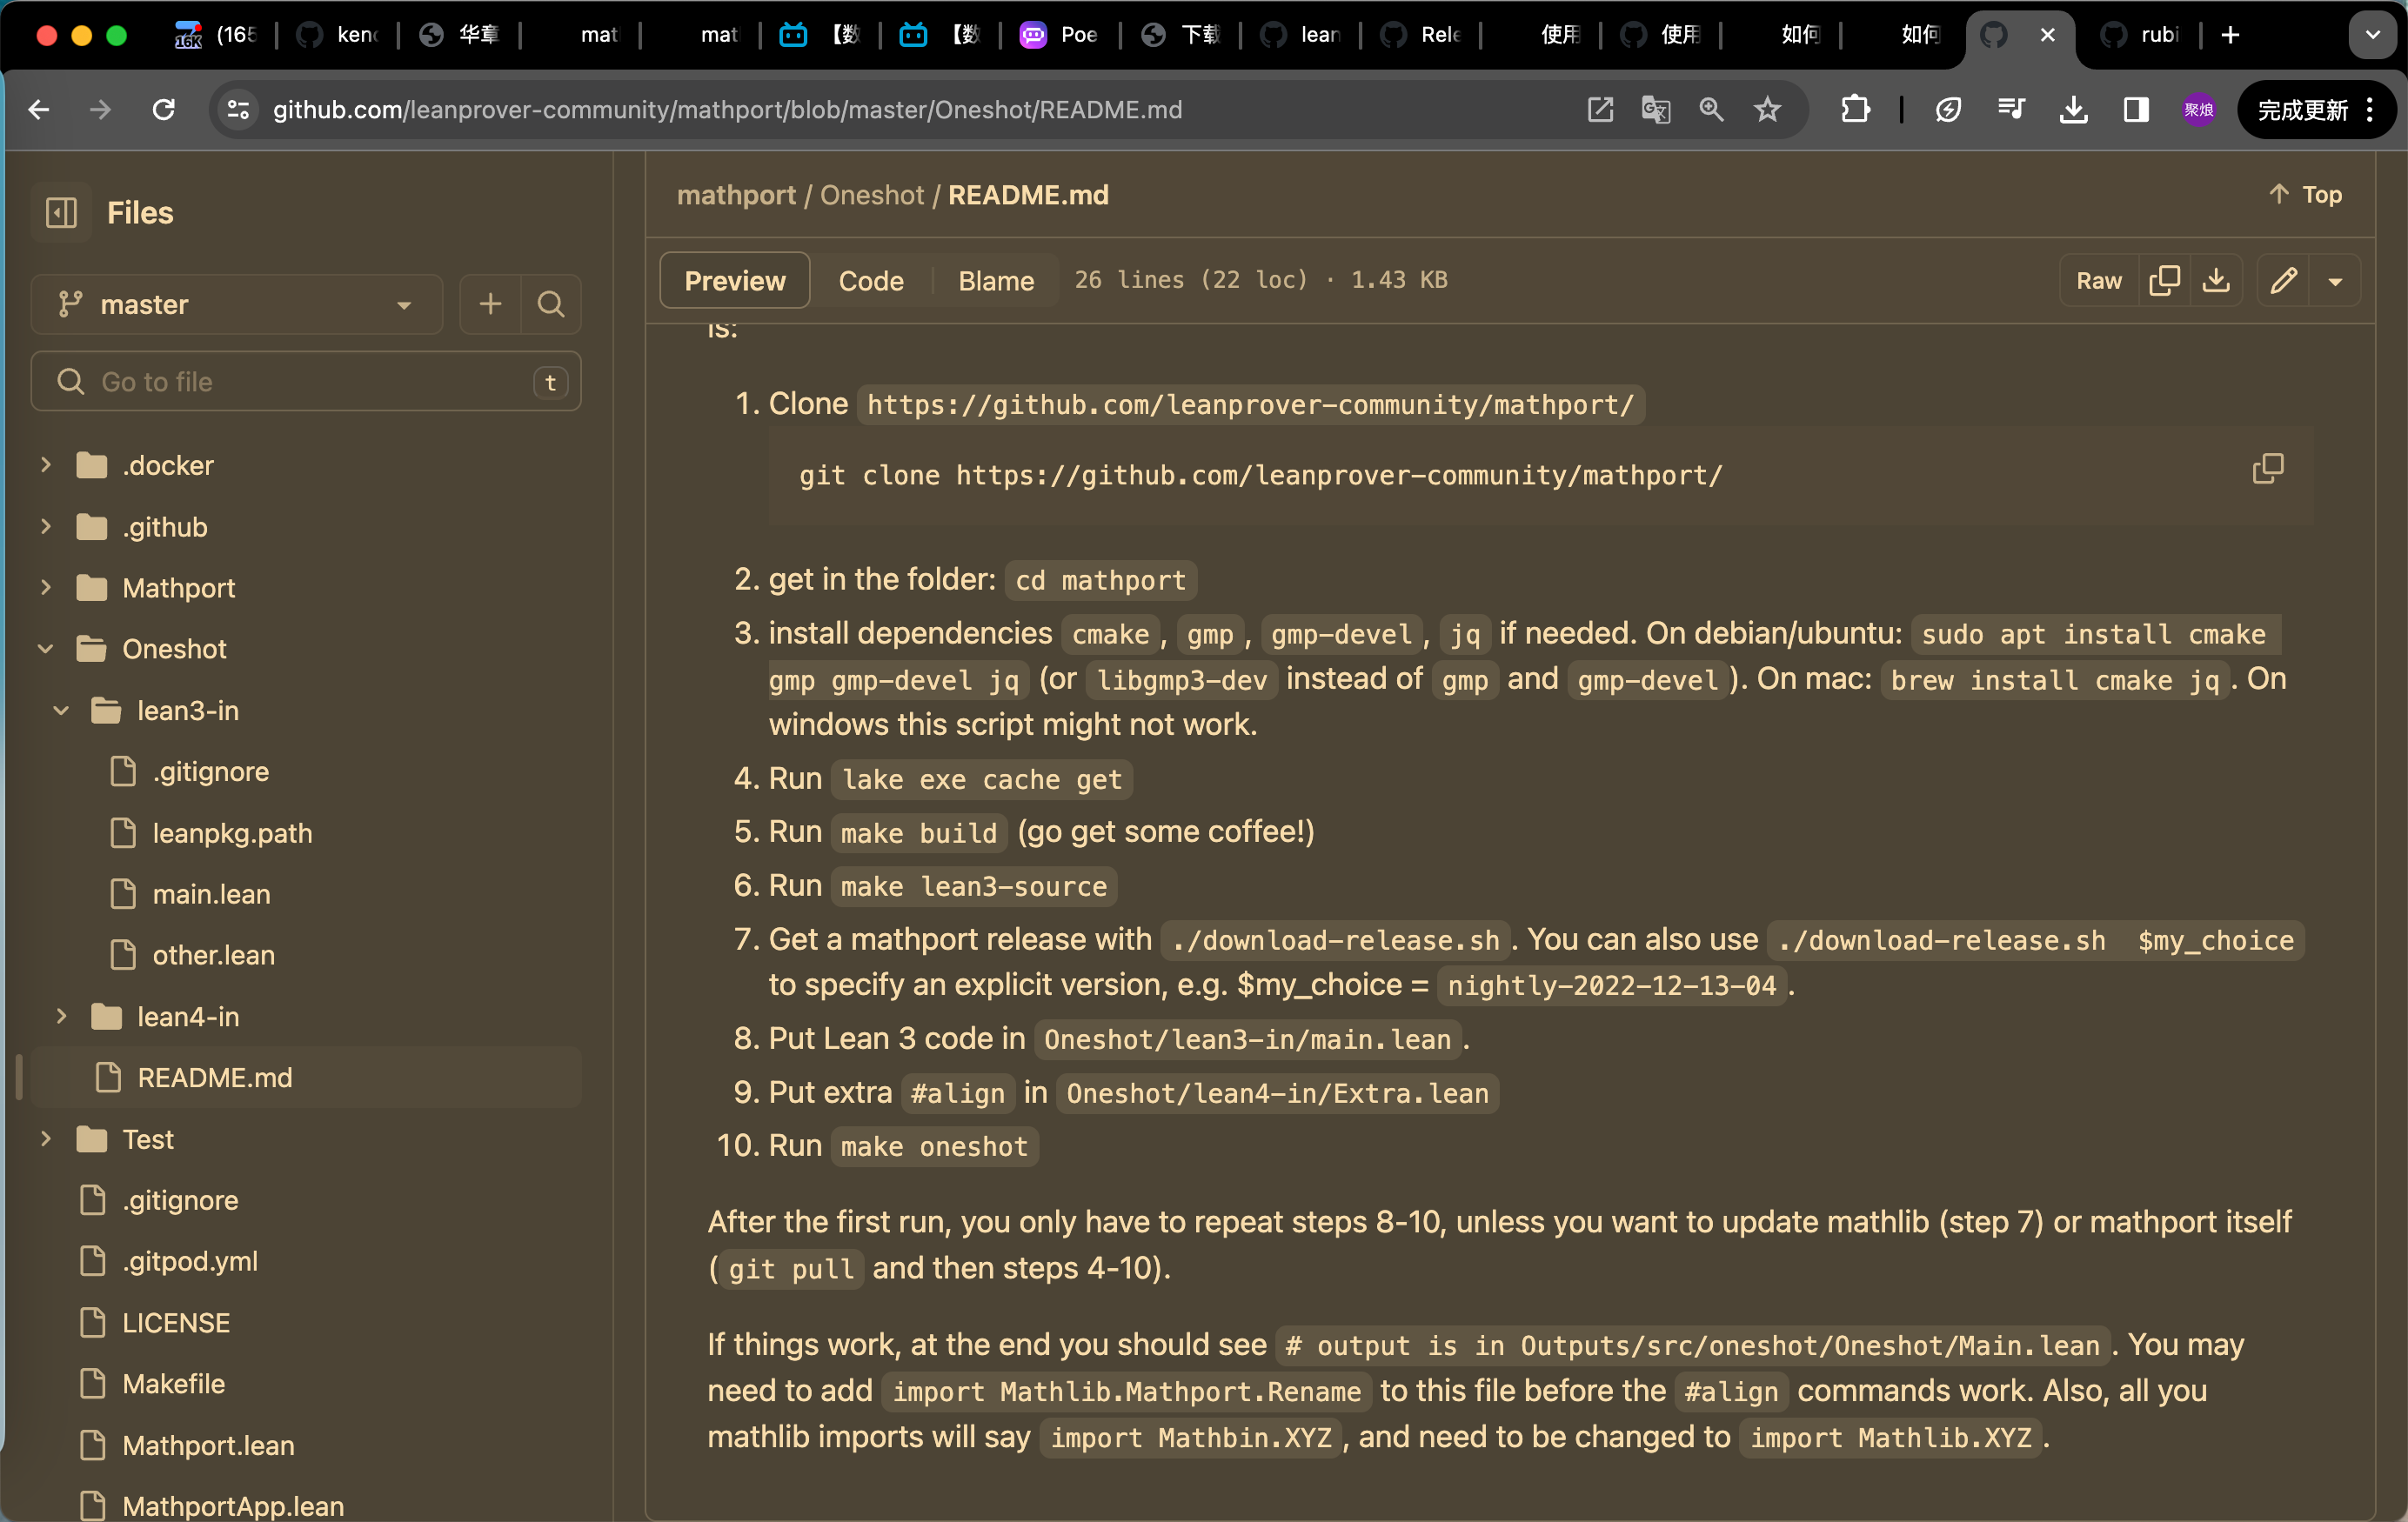The width and height of the screenshot is (2408, 1522).
Task: Open the profile avatar icon
Action: (x=2198, y=109)
